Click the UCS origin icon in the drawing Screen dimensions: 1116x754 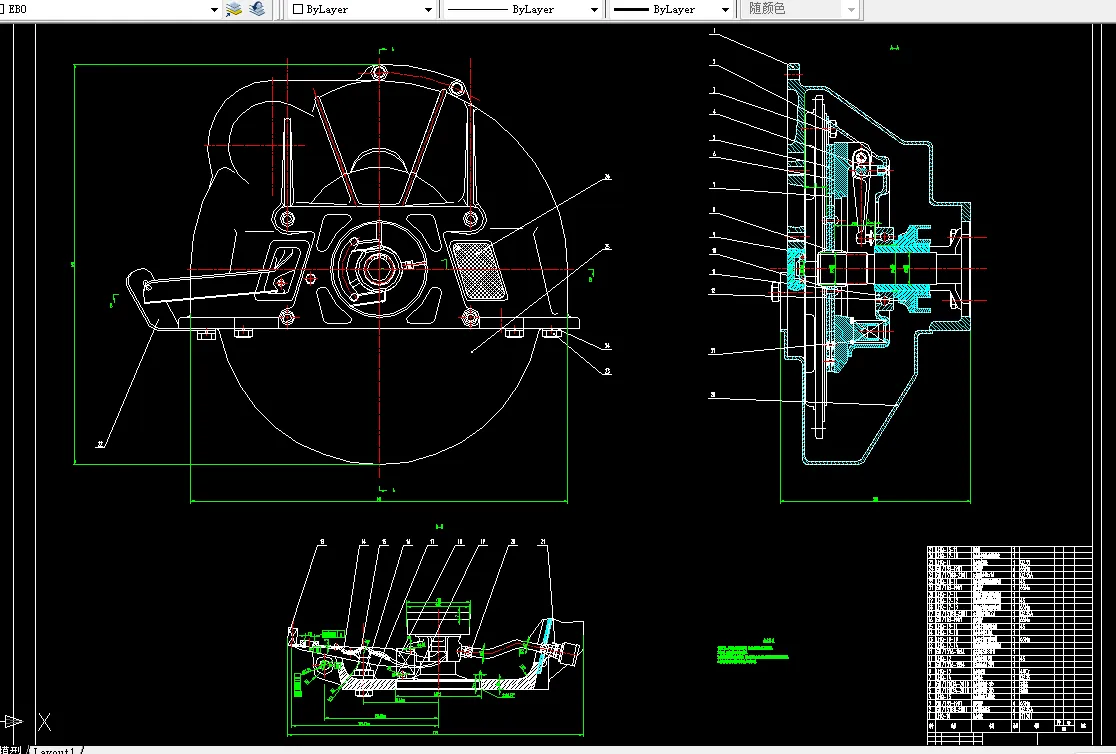12,721
